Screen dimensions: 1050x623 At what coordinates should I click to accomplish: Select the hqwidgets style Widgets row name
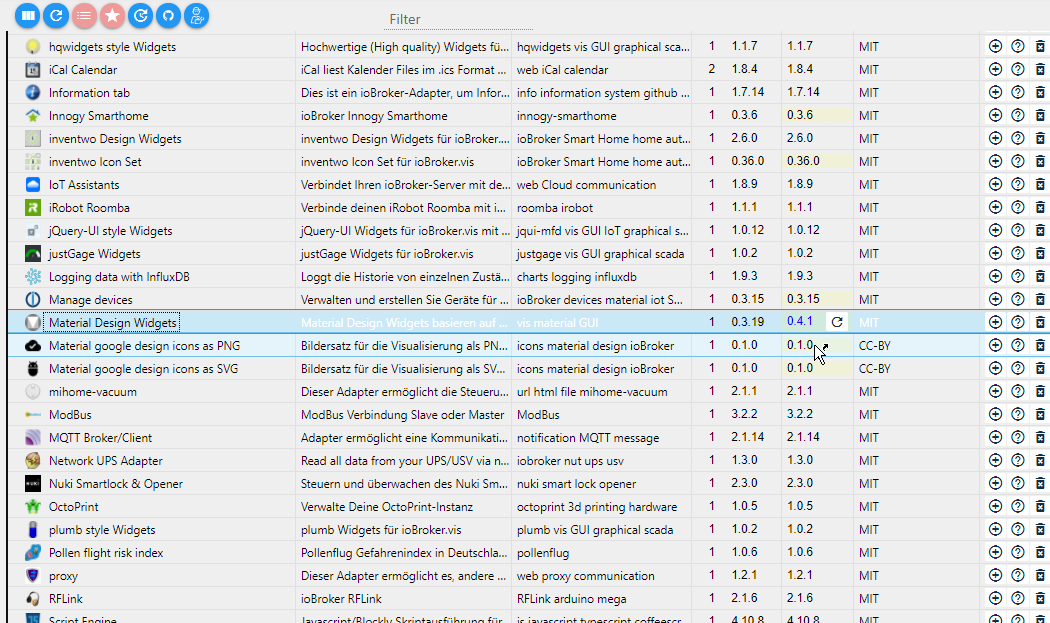[112, 47]
